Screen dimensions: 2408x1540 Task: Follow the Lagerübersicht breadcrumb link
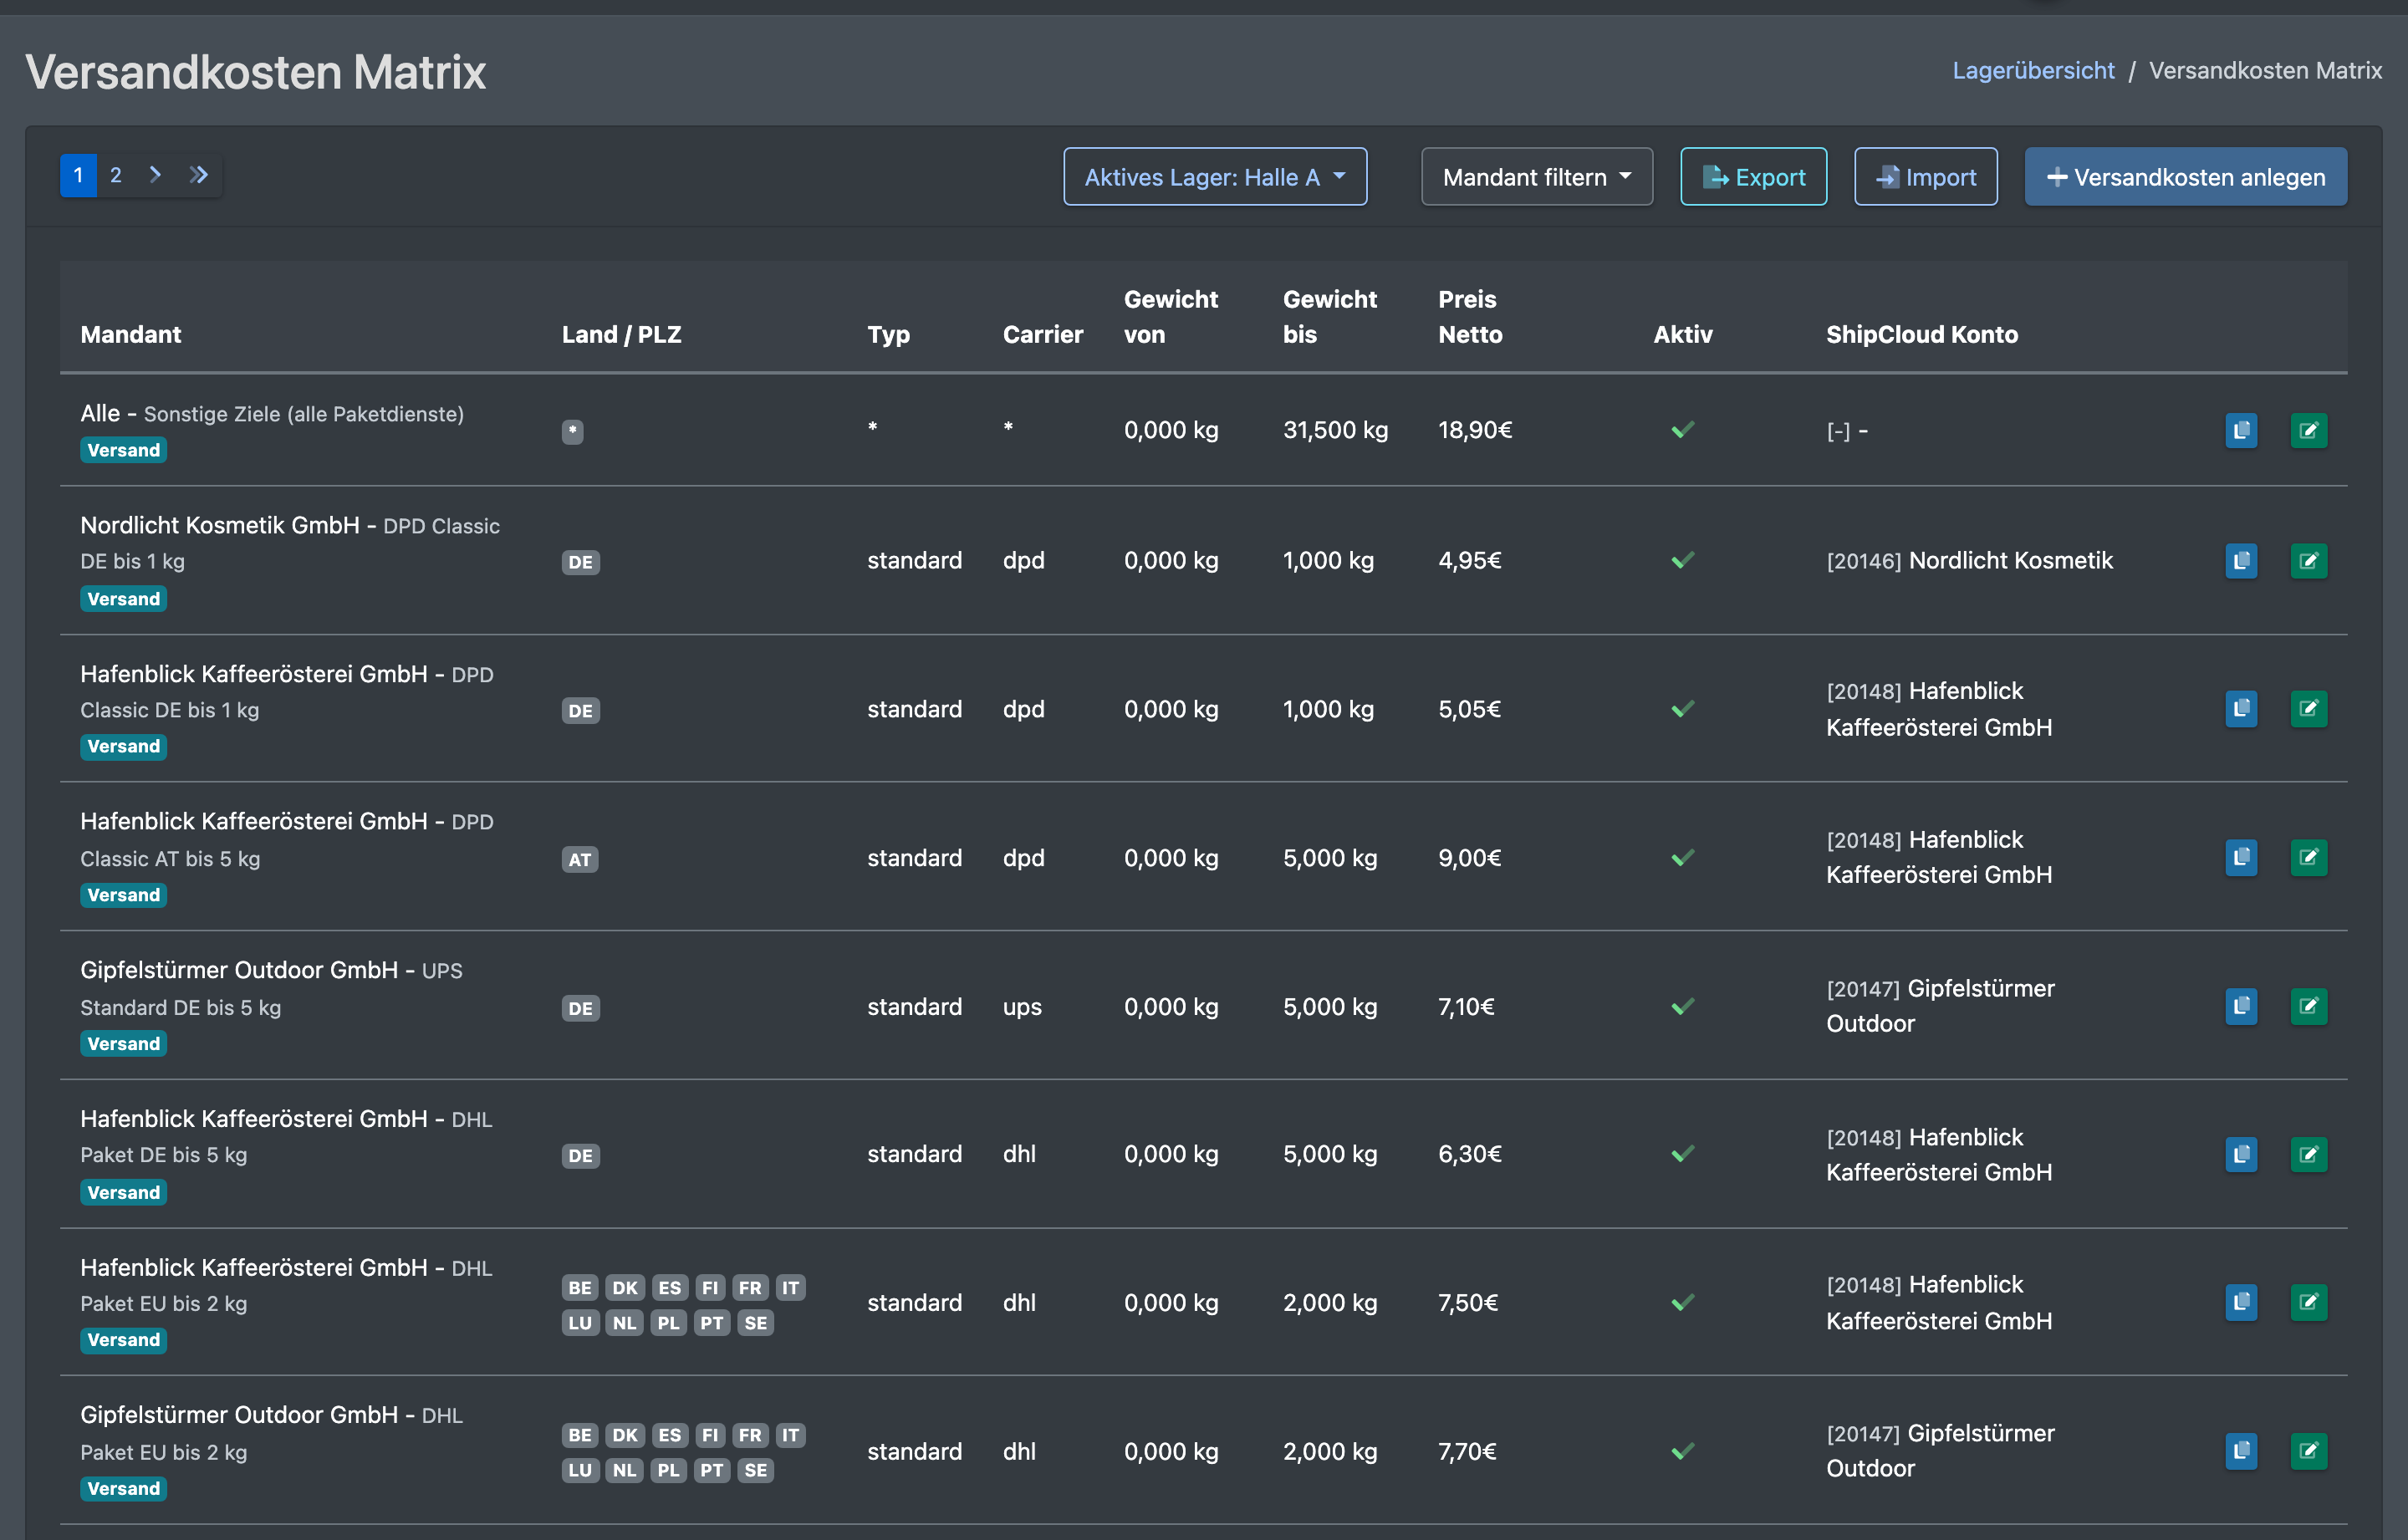pos(2033,70)
